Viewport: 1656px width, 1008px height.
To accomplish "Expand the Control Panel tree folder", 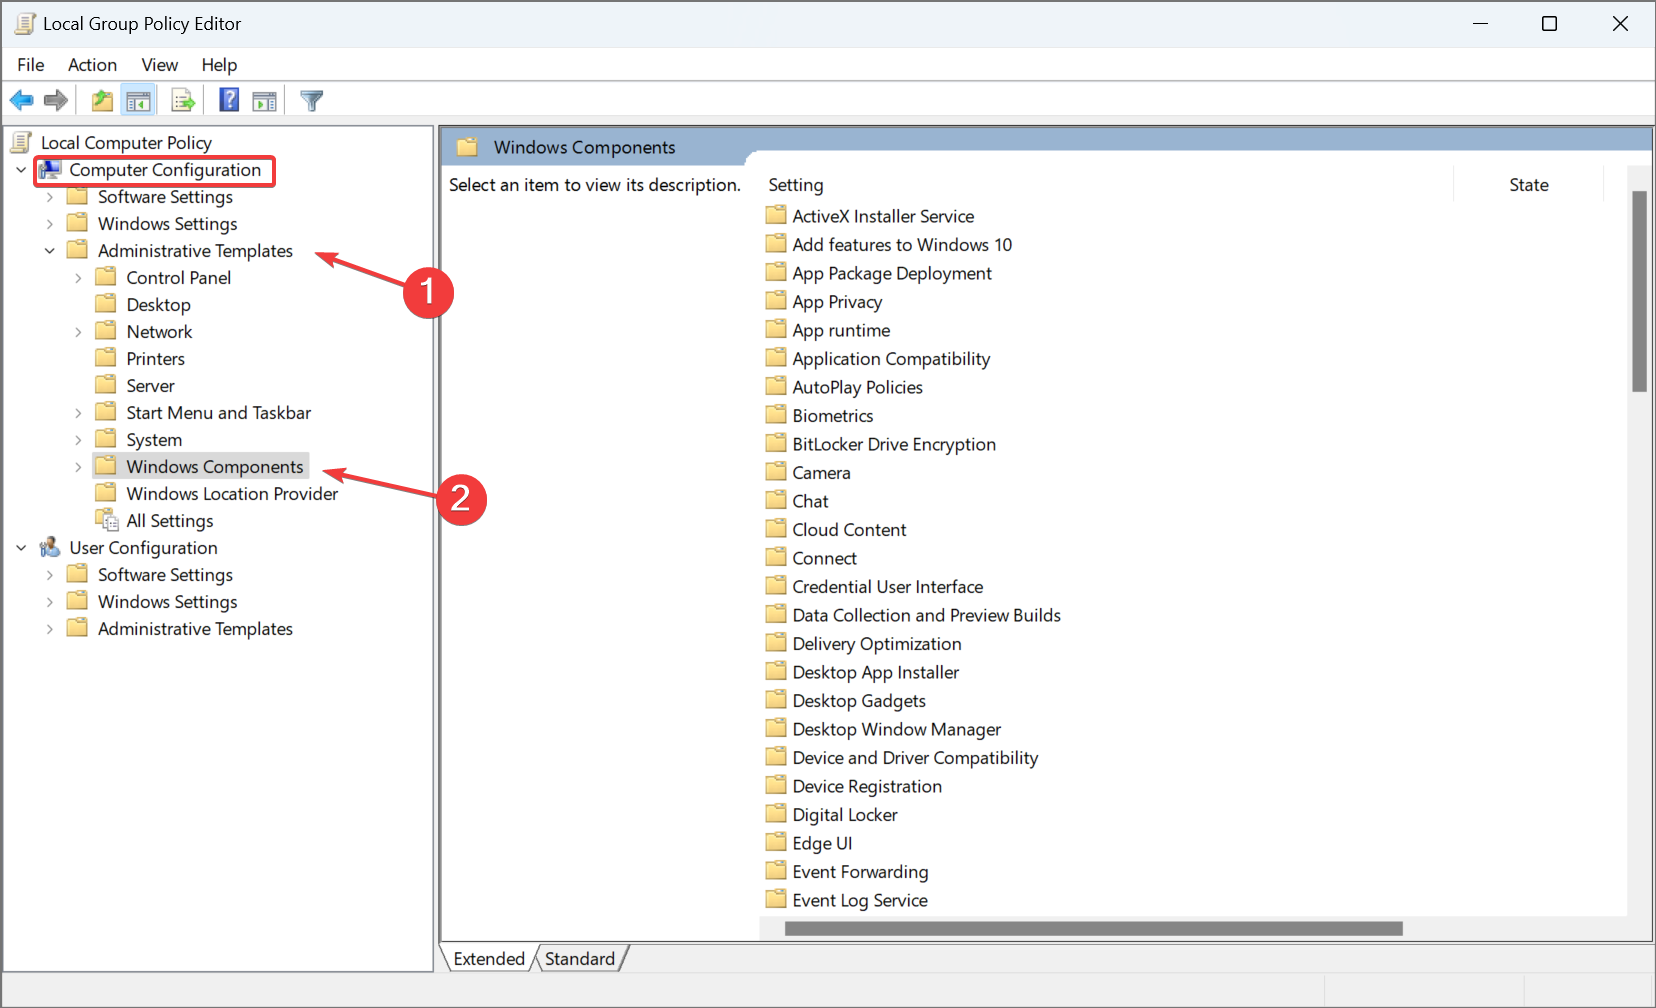I will (78, 278).
